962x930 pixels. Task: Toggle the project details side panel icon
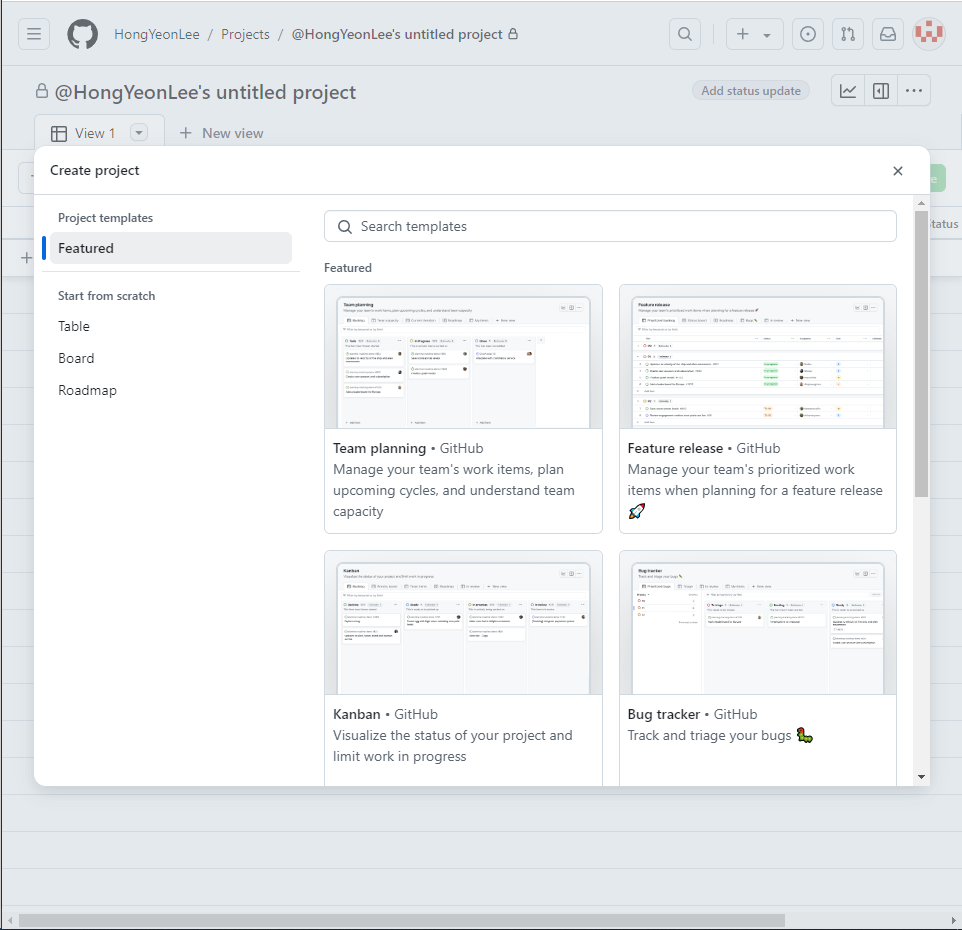click(x=881, y=91)
